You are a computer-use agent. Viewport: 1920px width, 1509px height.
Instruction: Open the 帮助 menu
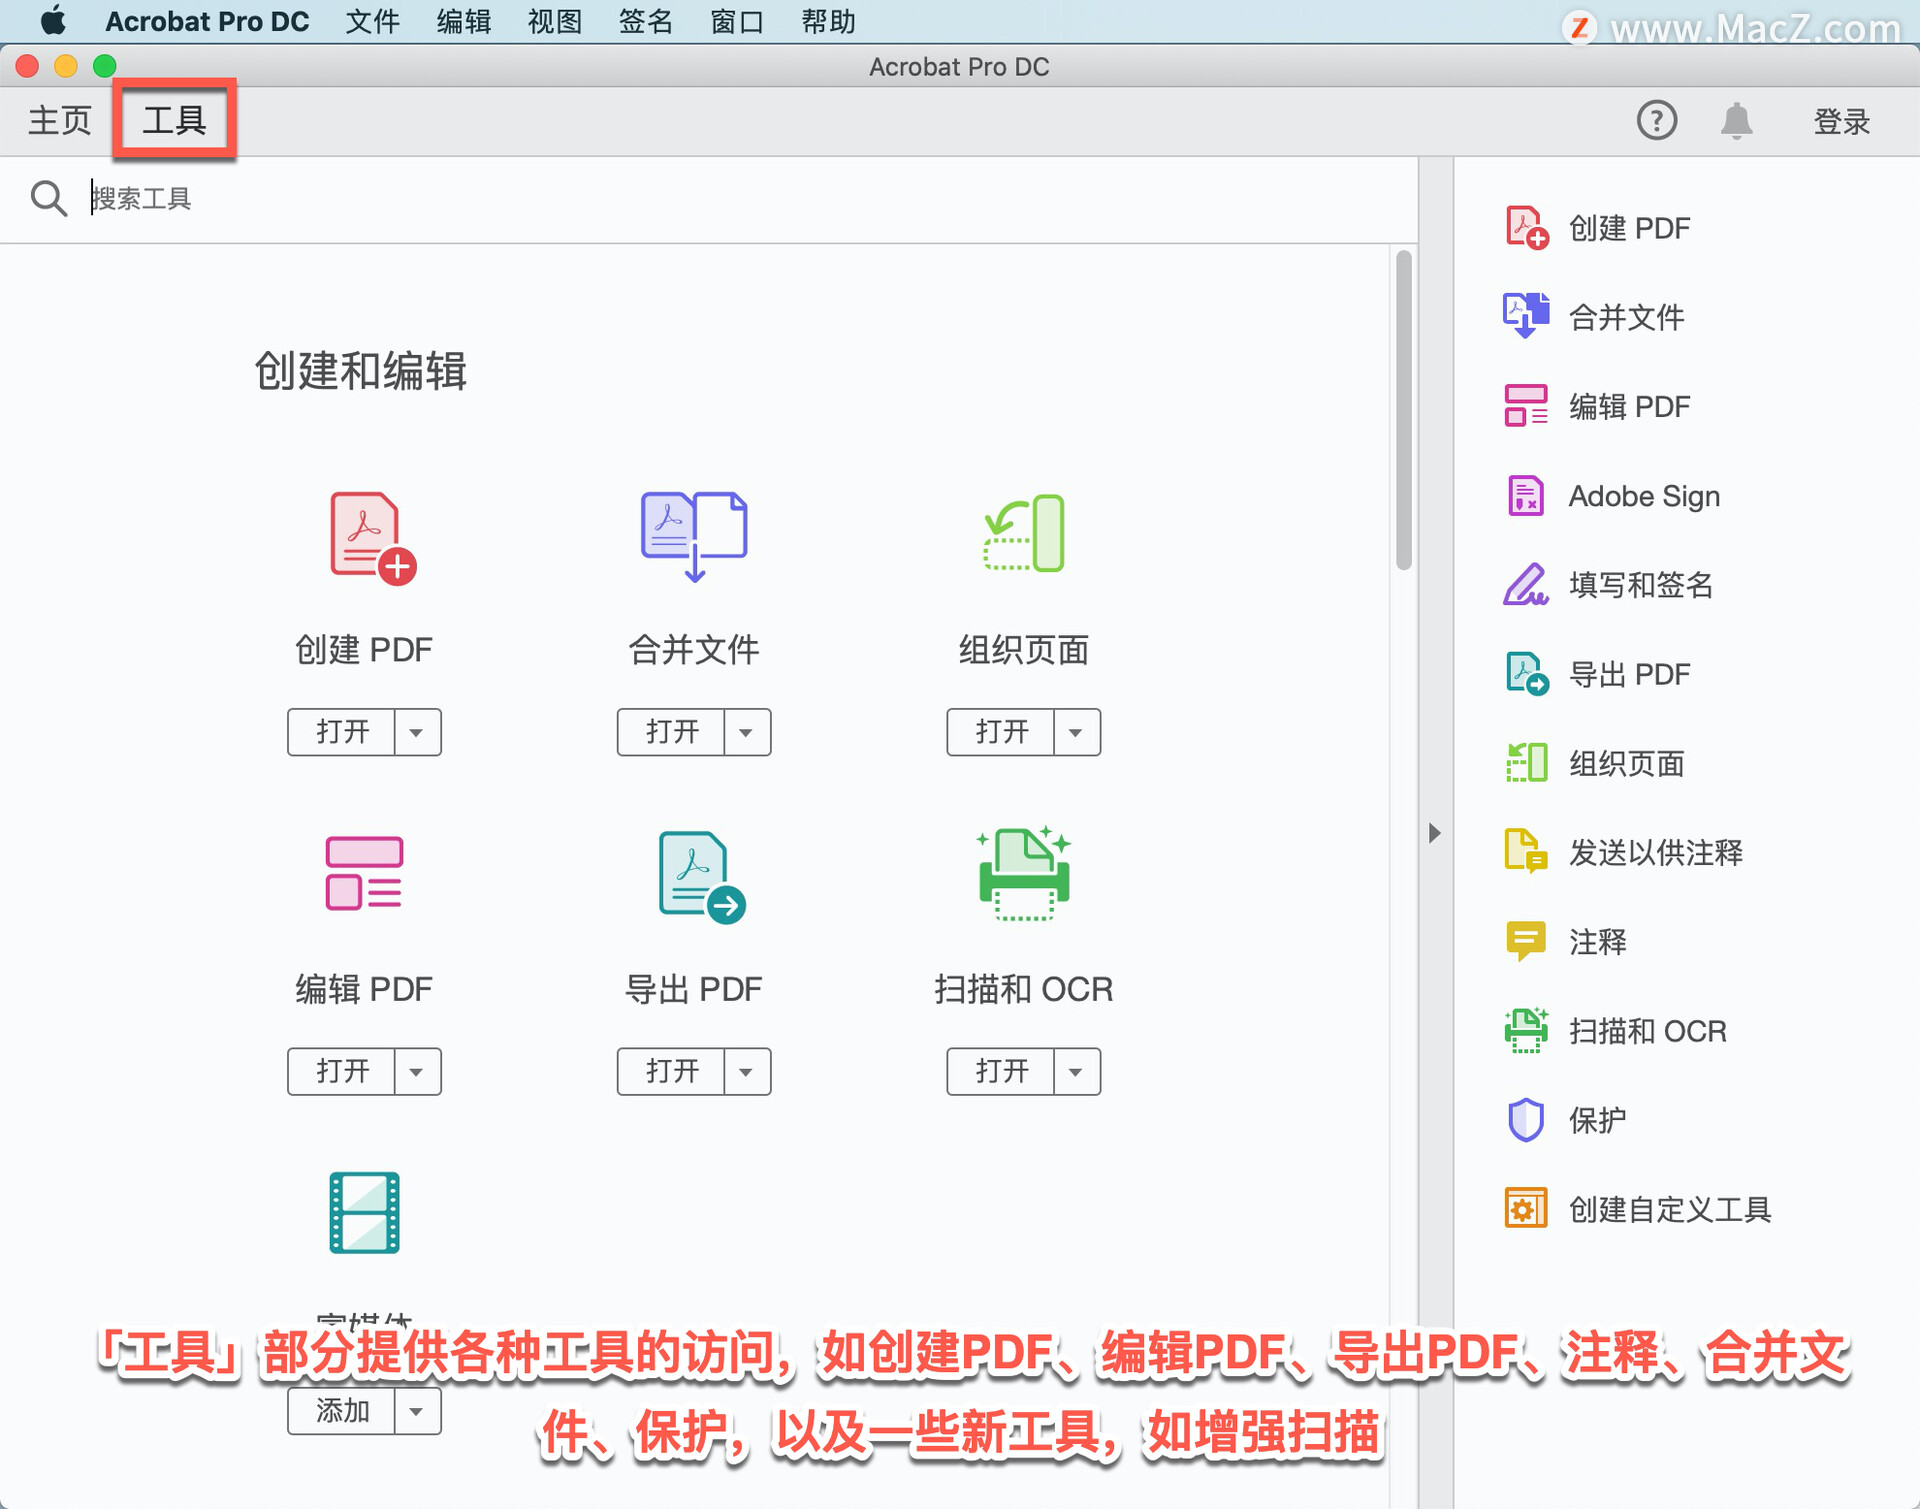828,21
